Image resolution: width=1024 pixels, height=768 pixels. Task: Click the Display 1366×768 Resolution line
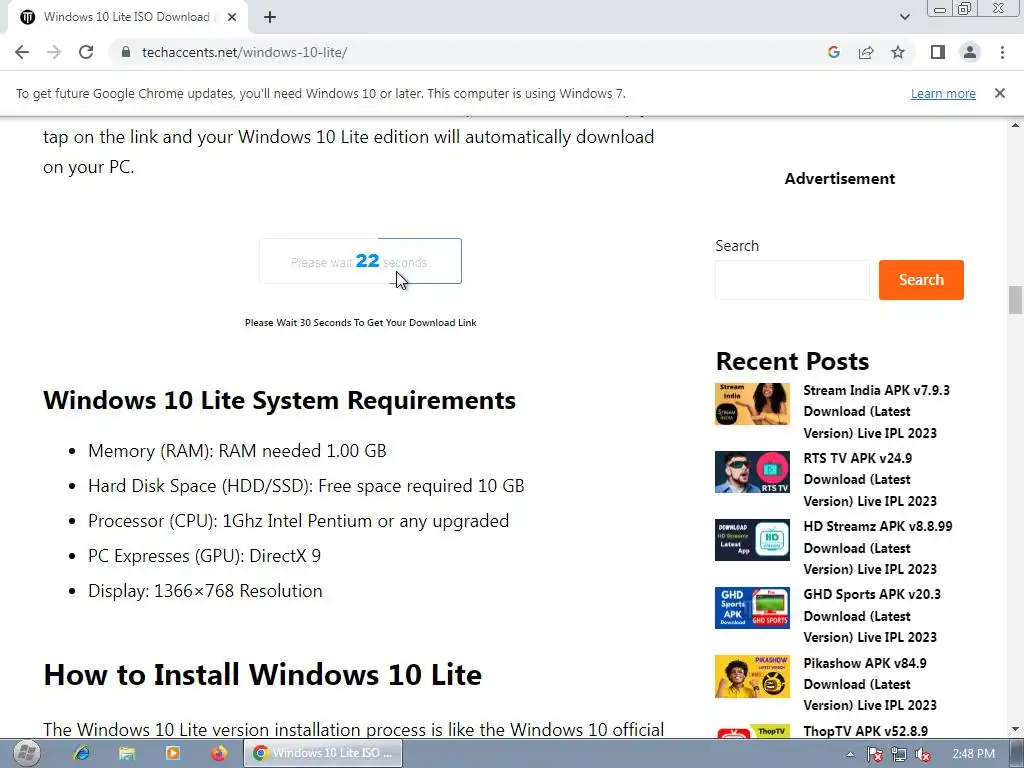point(205,591)
